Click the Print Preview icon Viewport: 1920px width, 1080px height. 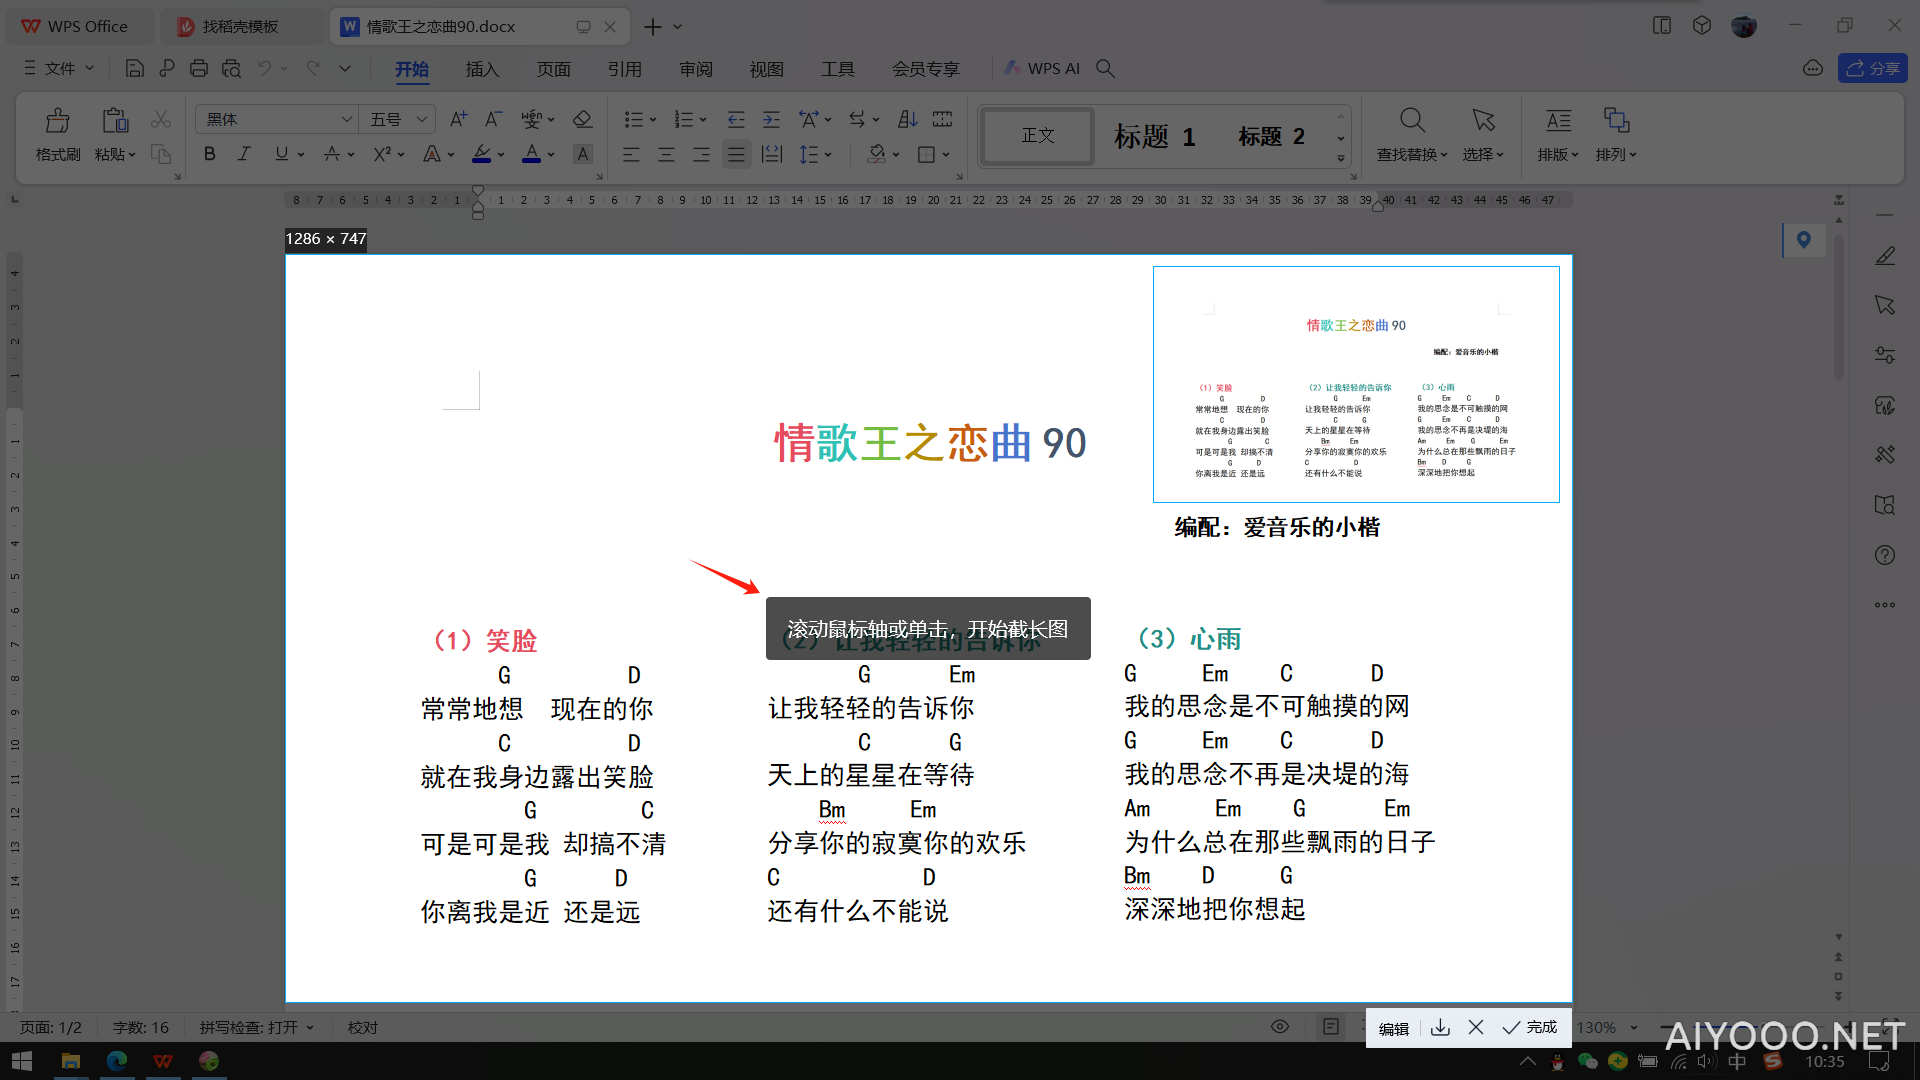[x=231, y=68]
